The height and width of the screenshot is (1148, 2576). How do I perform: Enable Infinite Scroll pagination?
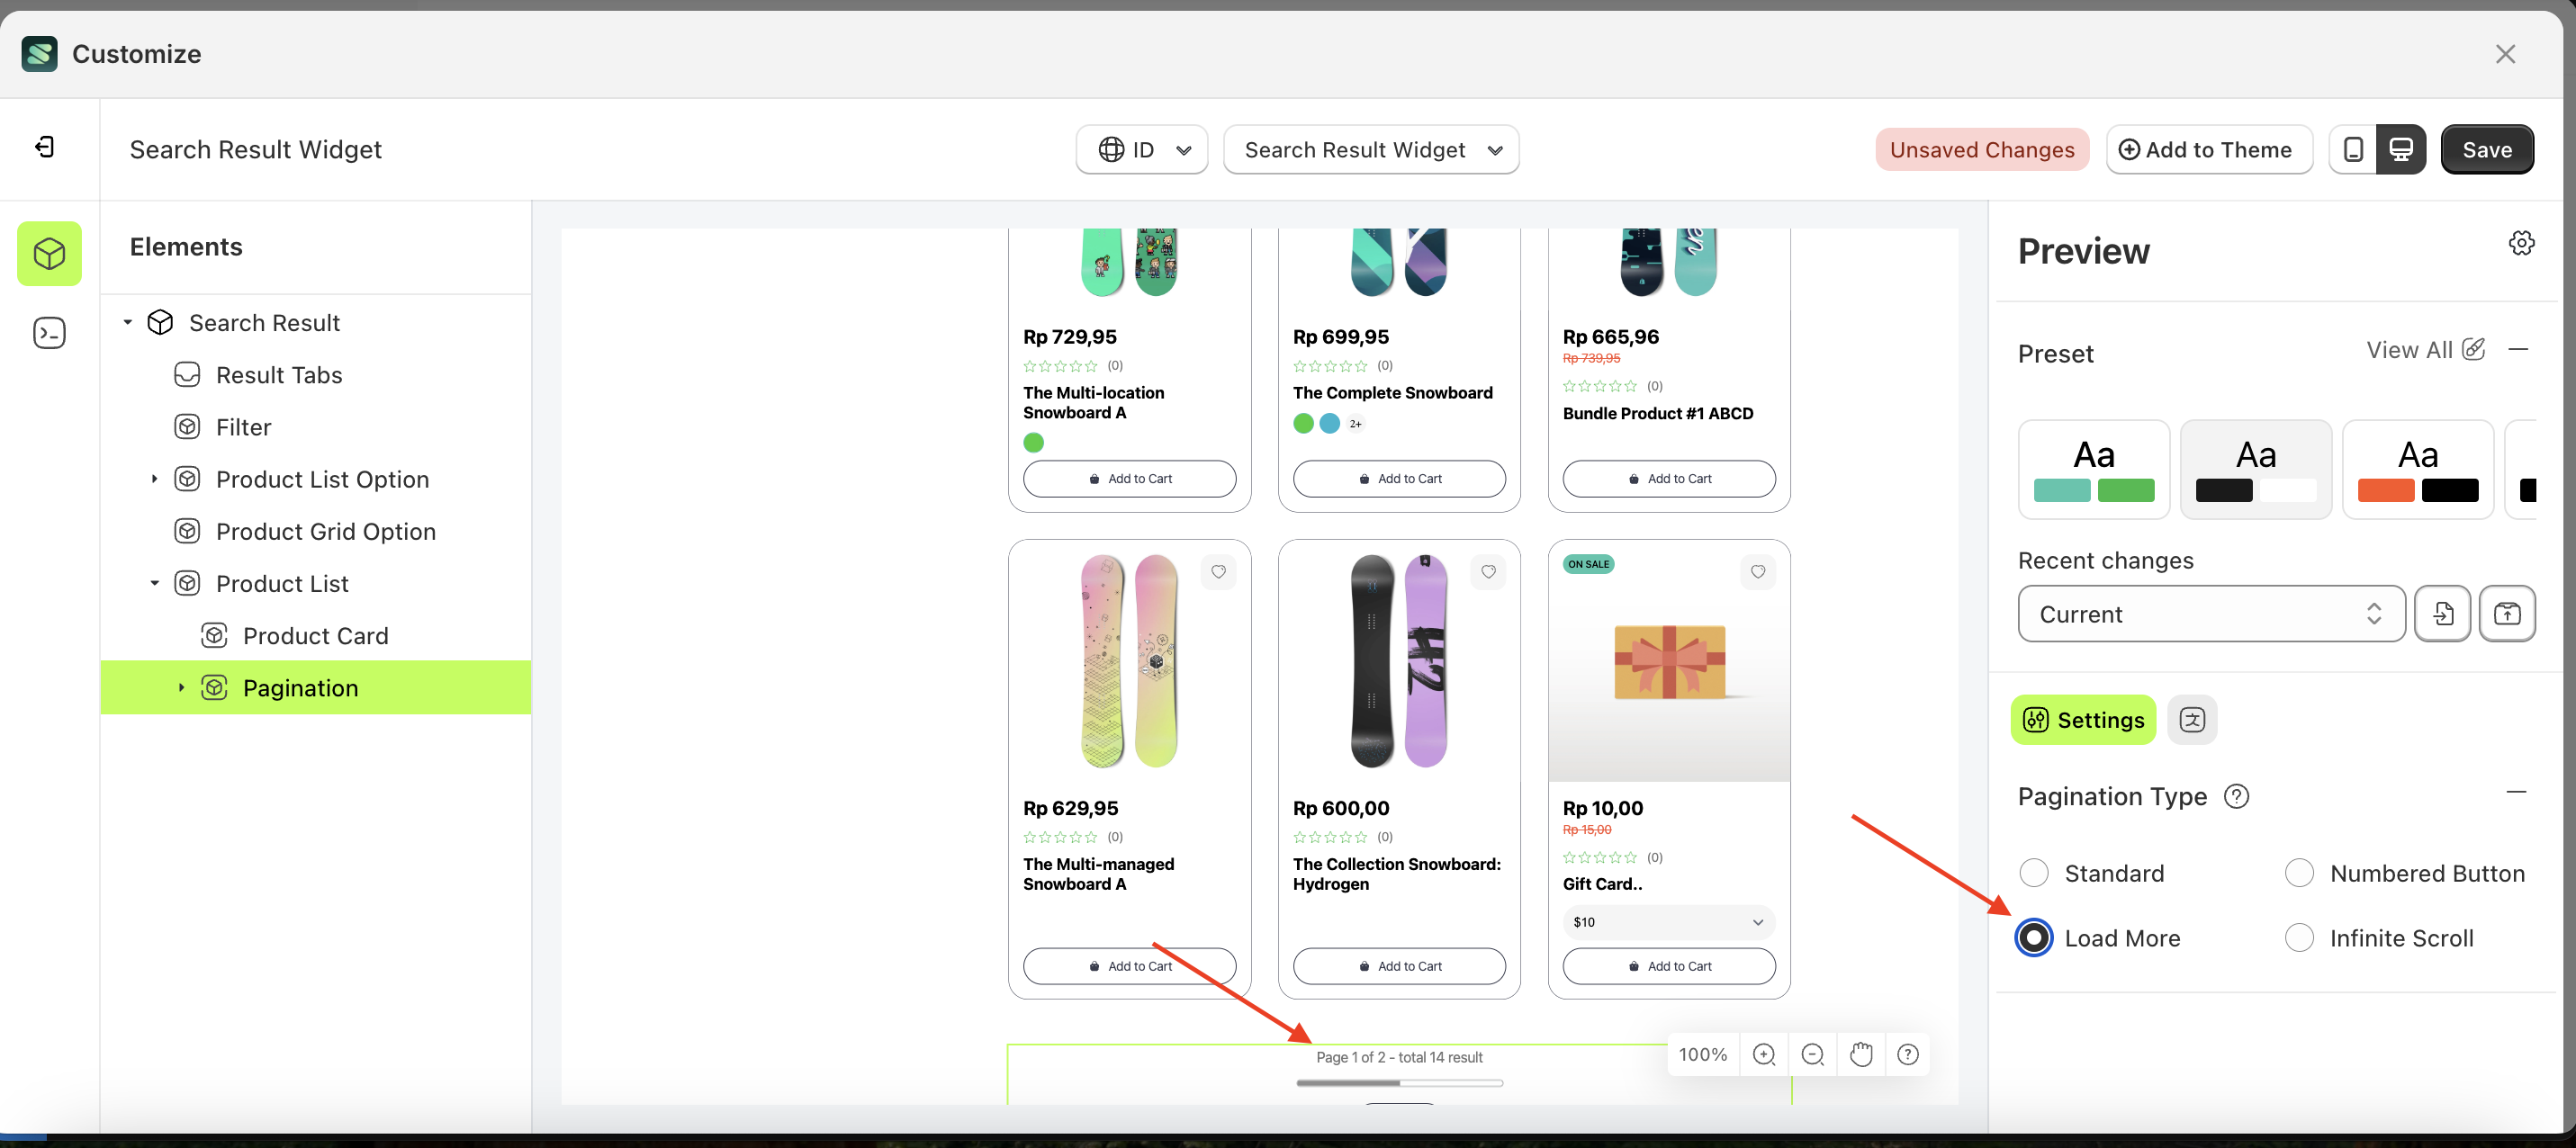tap(2299, 938)
